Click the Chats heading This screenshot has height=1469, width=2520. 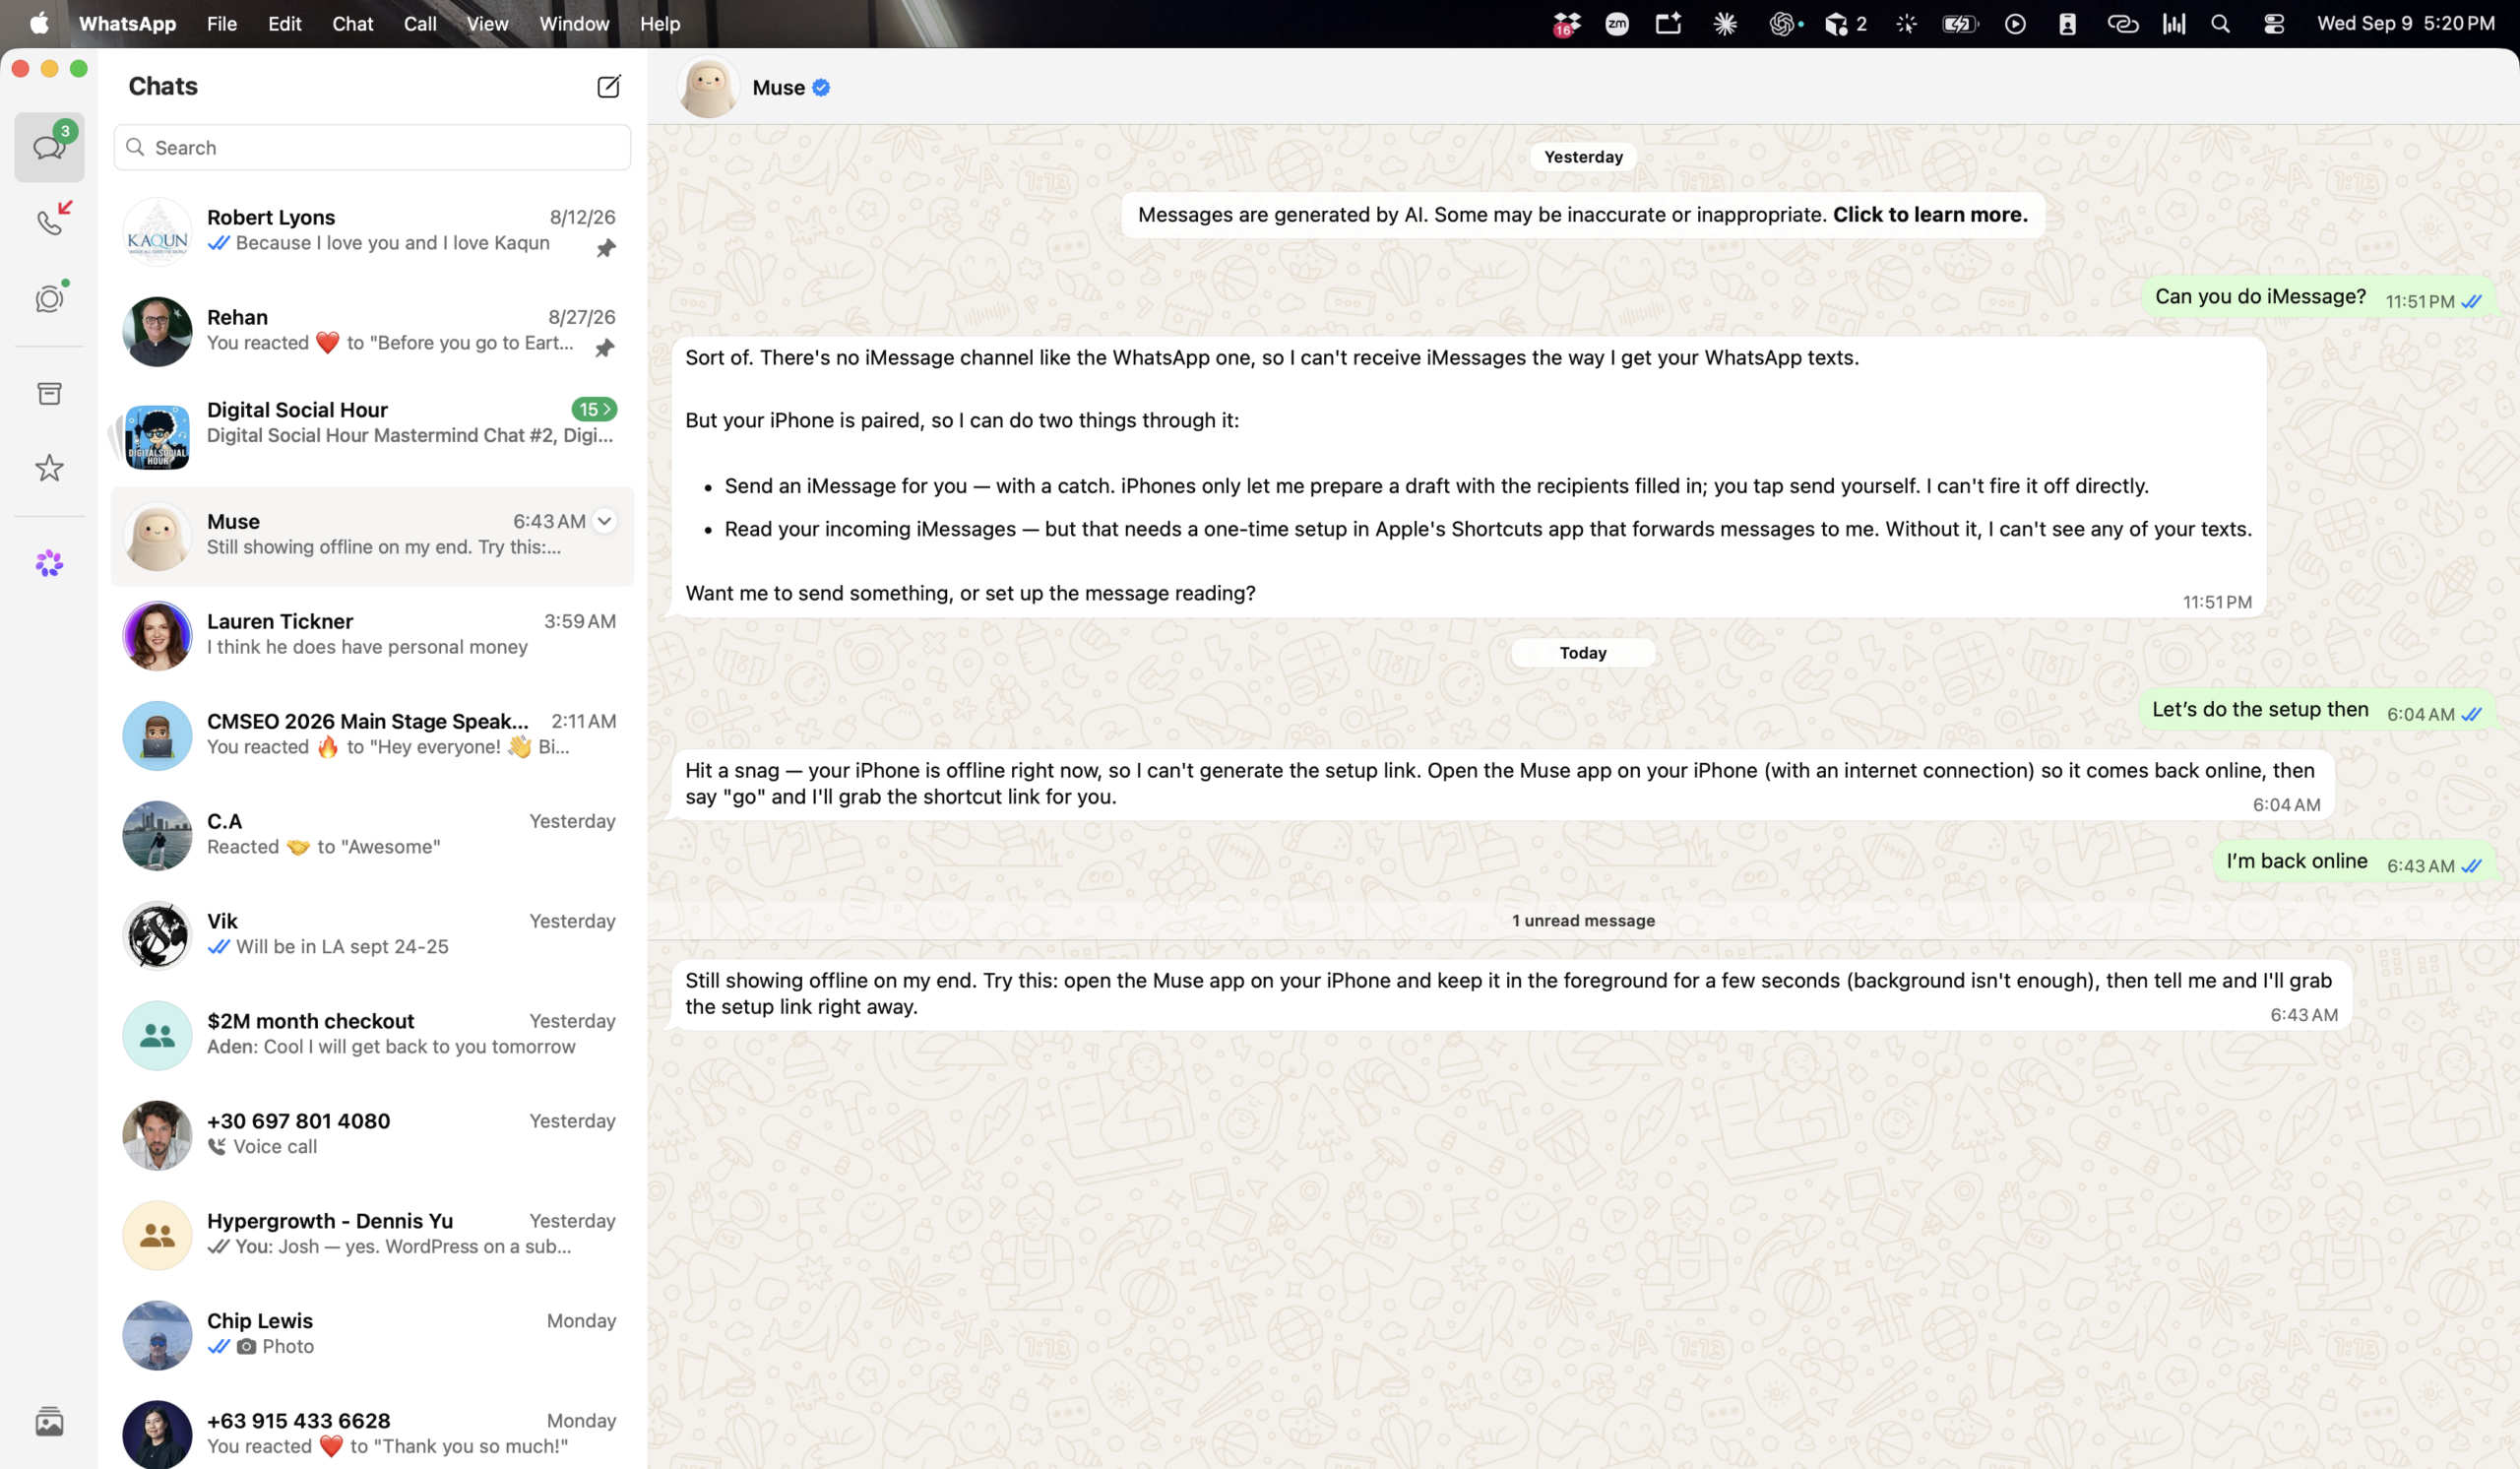tap(163, 86)
